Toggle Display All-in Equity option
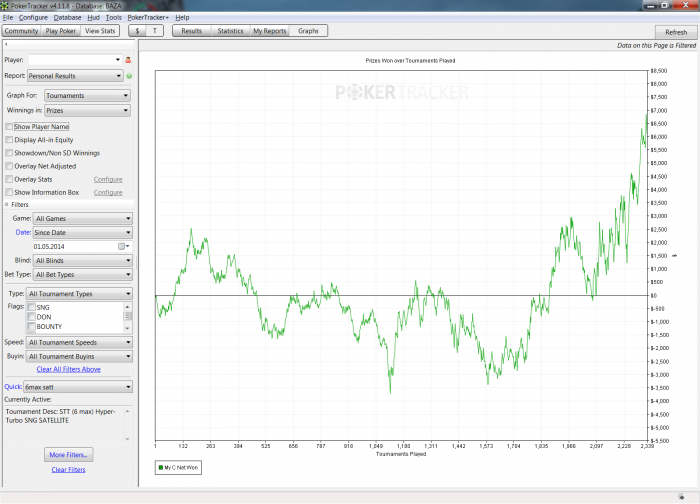This screenshot has width=700, height=504. click(9, 140)
